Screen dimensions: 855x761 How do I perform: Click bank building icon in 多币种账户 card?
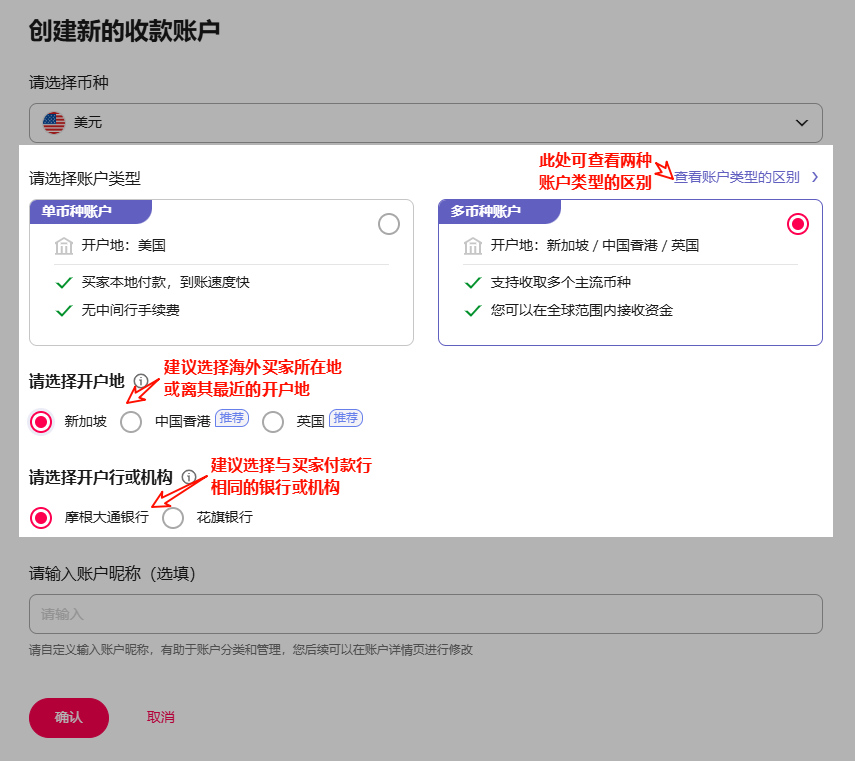(x=473, y=246)
